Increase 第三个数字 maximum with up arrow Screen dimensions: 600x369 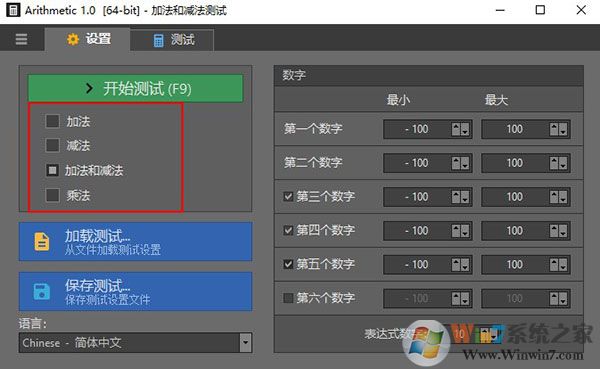click(554, 197)
